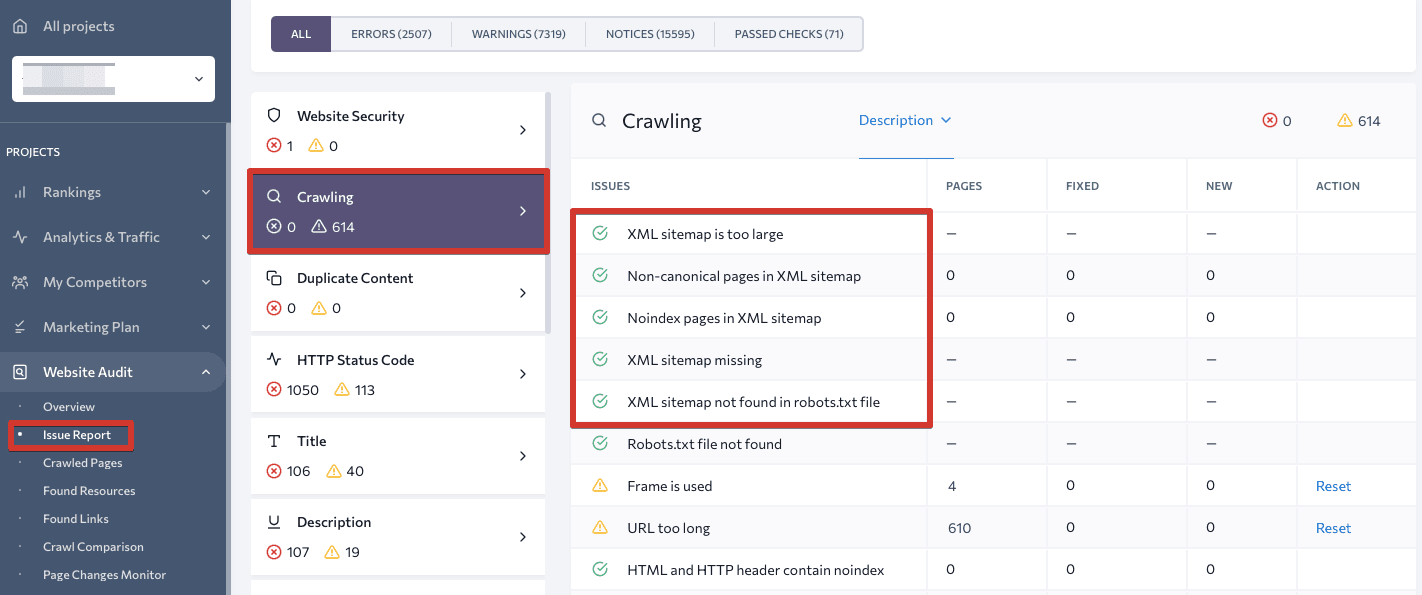Expand the My Competitors chevron
This screenshot has height=595, width=1422.
pyautogui.click(x=206, y=282)
